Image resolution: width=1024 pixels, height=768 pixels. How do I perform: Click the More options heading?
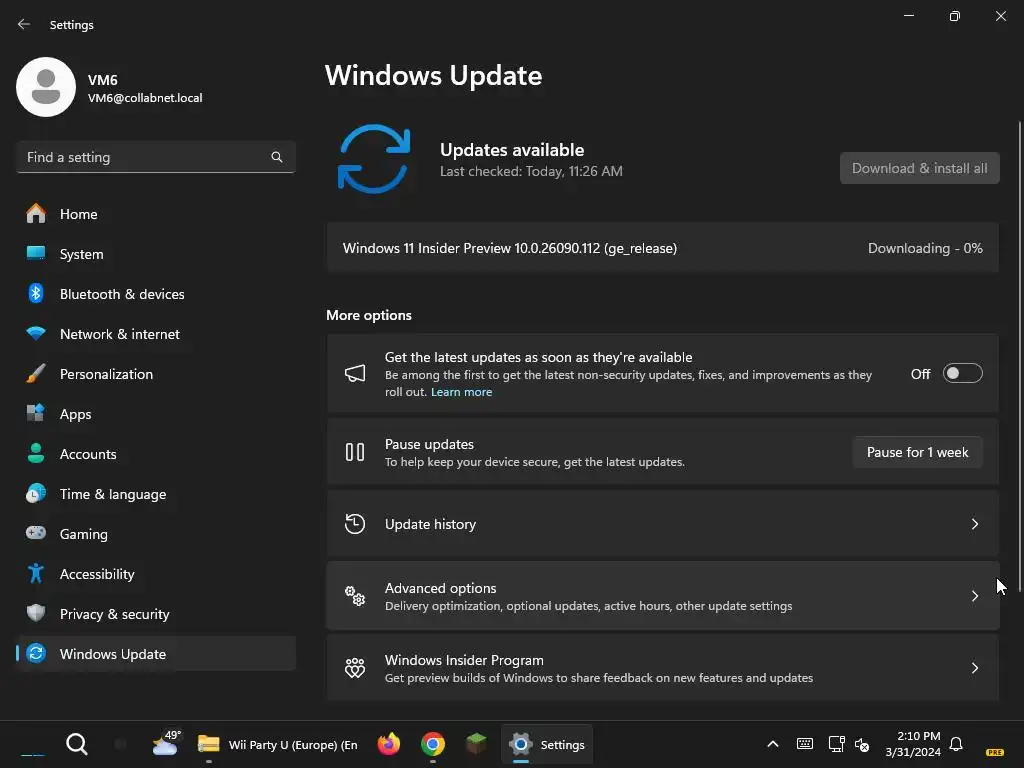[x=369, y=315]
